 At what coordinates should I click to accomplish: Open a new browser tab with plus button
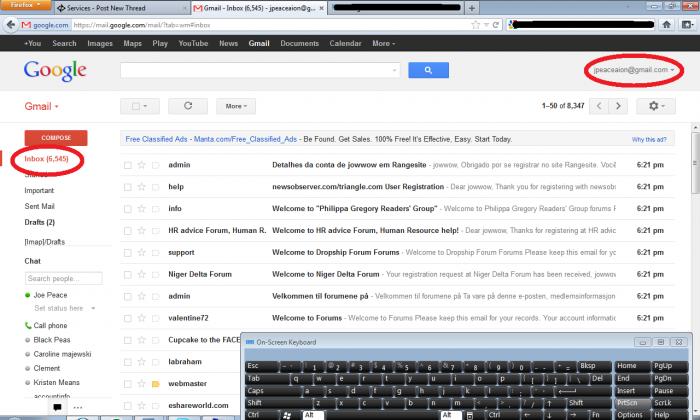pyautogui.click(x=472, y=8)
